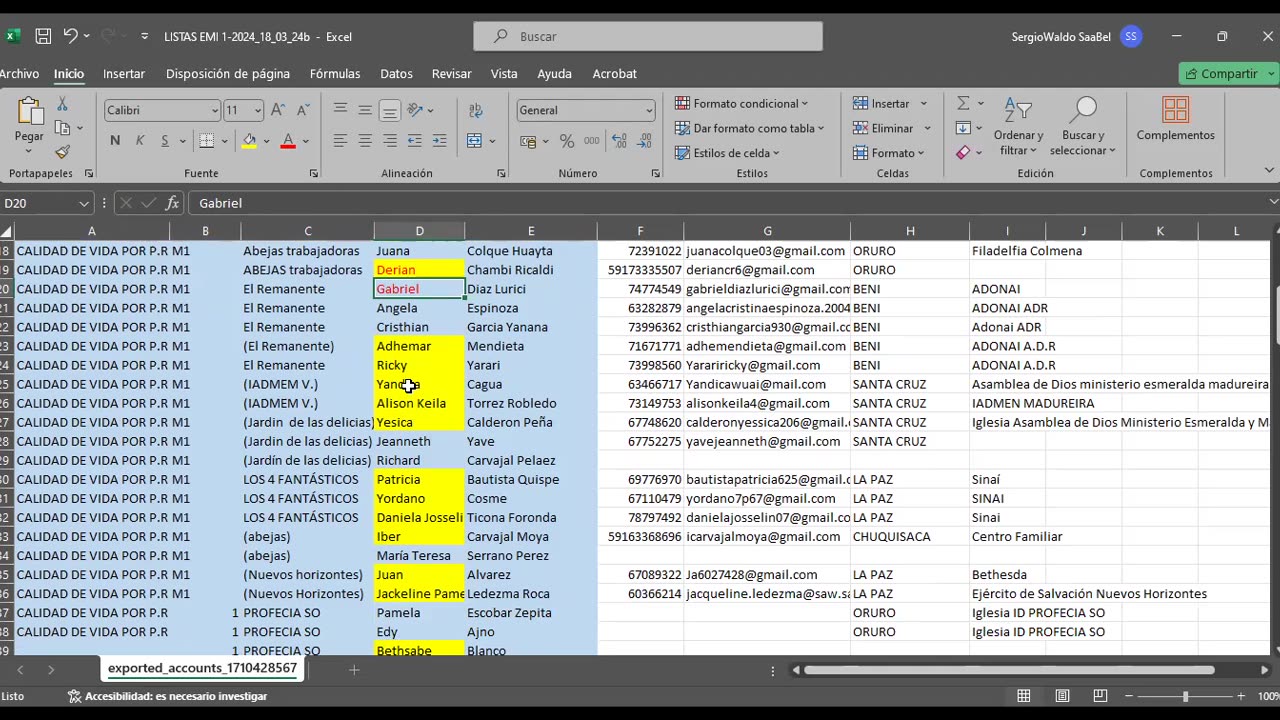1280x720 pixels.
Task: Click Insertar cells button
Action: point(881,103)
